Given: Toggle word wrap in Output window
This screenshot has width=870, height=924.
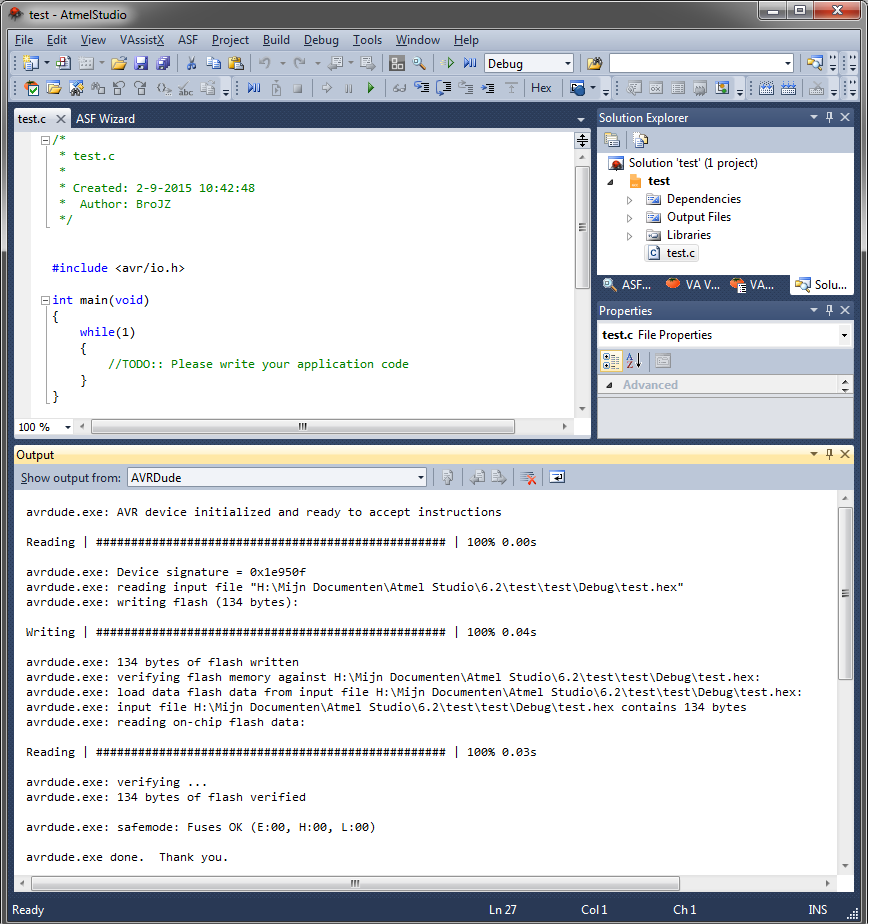Looking at the screenshot, I should click(x=557, y=477).
